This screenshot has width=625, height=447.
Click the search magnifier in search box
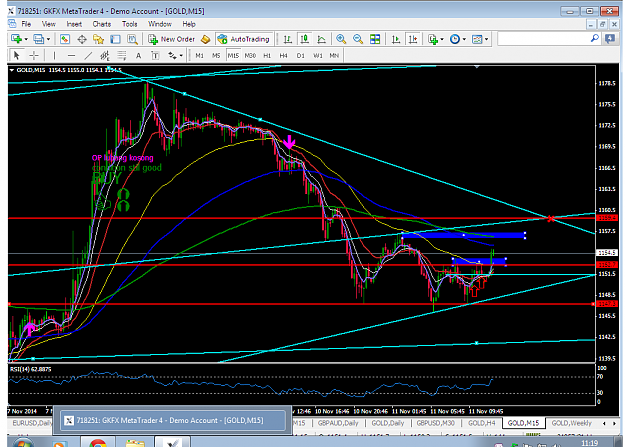pos(594,39)
